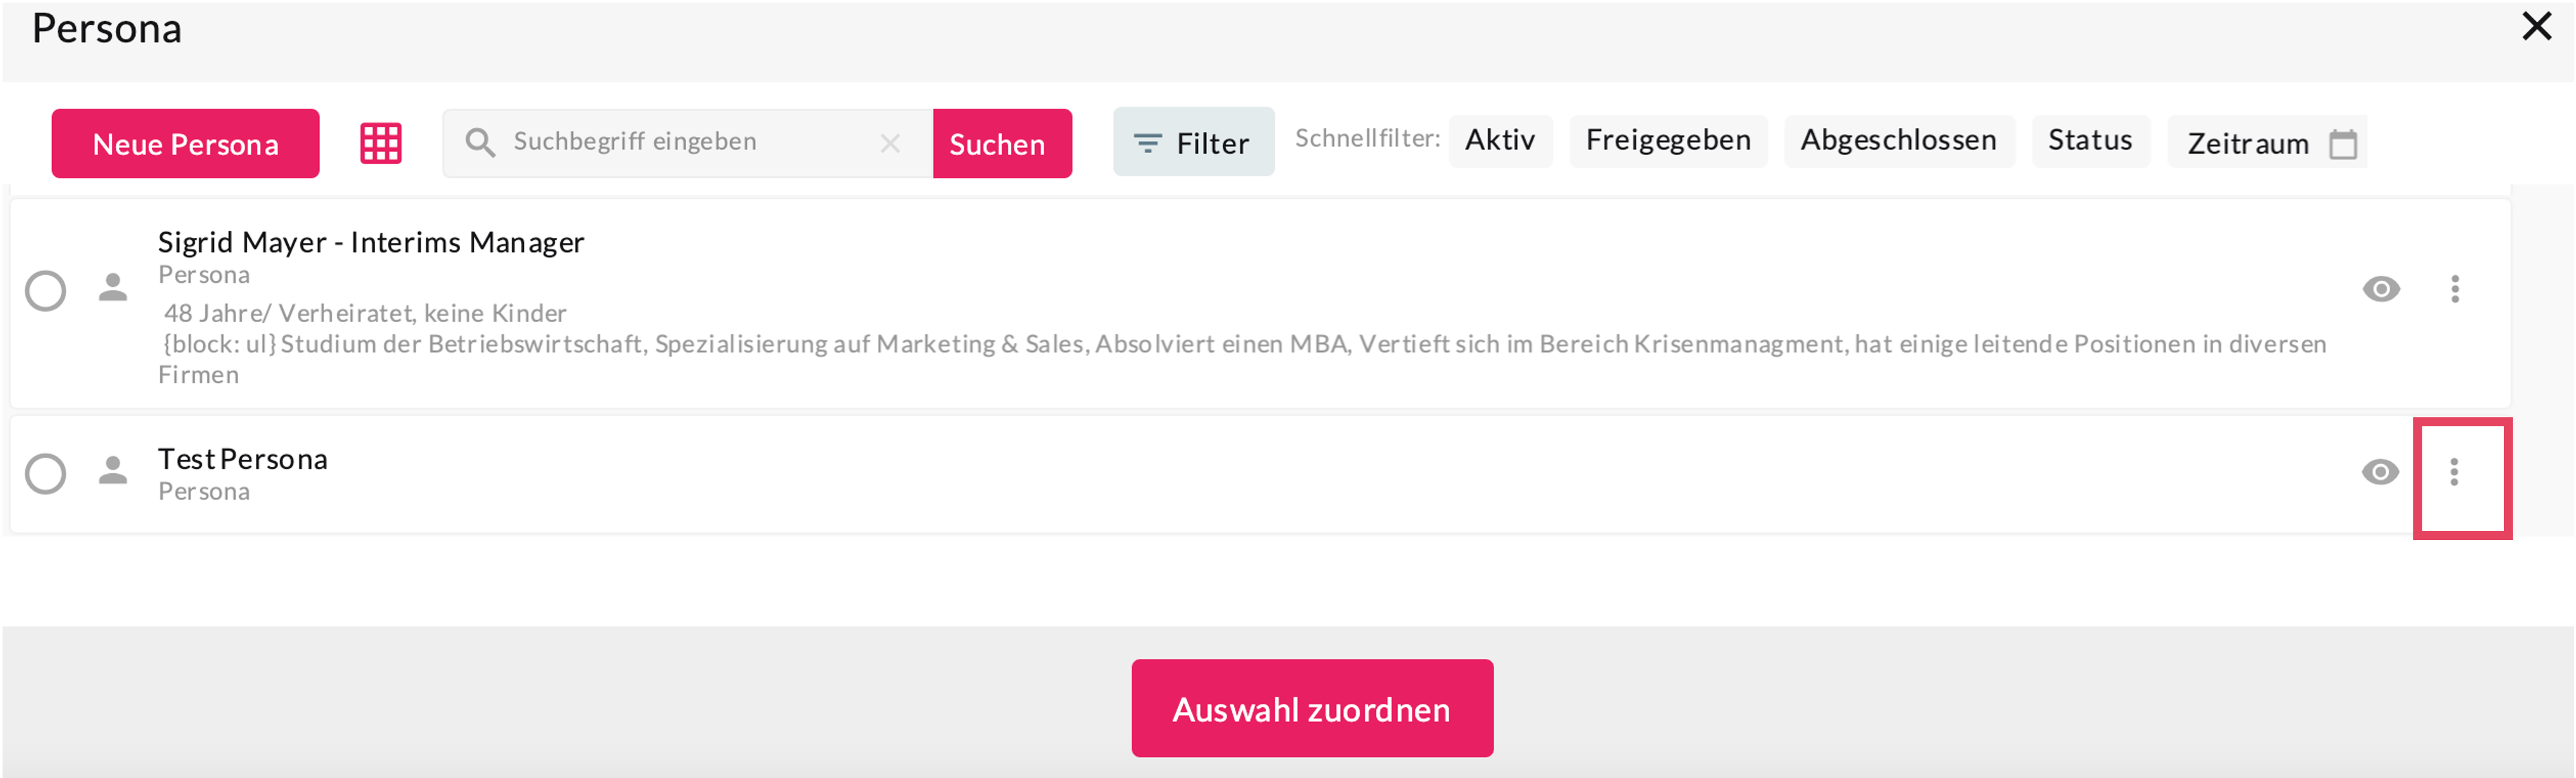Close the Persona dialog
The width and height of the screenshot is (2576, 778).
(2537, 26)
